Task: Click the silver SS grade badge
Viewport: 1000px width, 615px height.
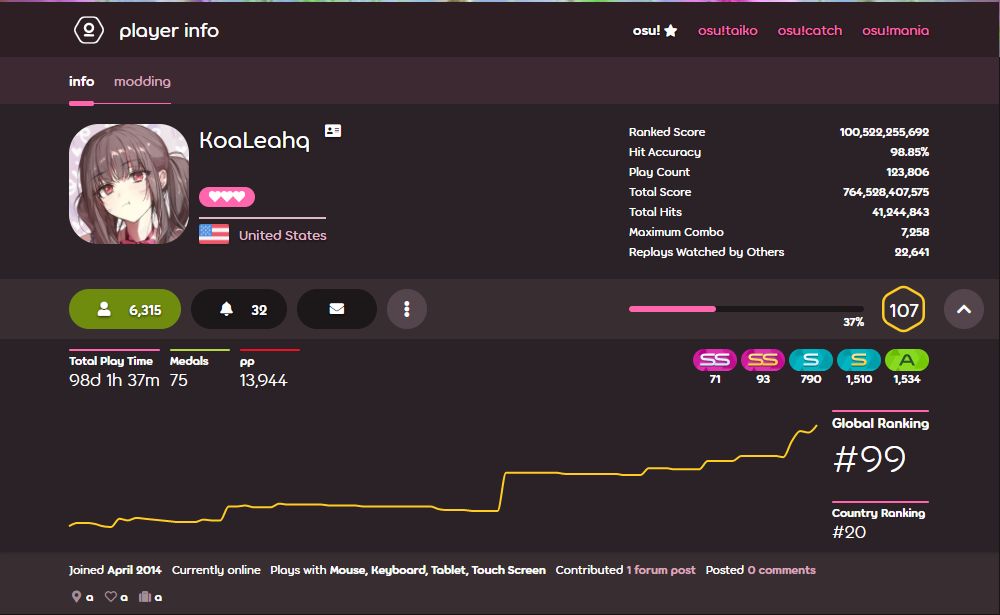Action: (714, 360)
